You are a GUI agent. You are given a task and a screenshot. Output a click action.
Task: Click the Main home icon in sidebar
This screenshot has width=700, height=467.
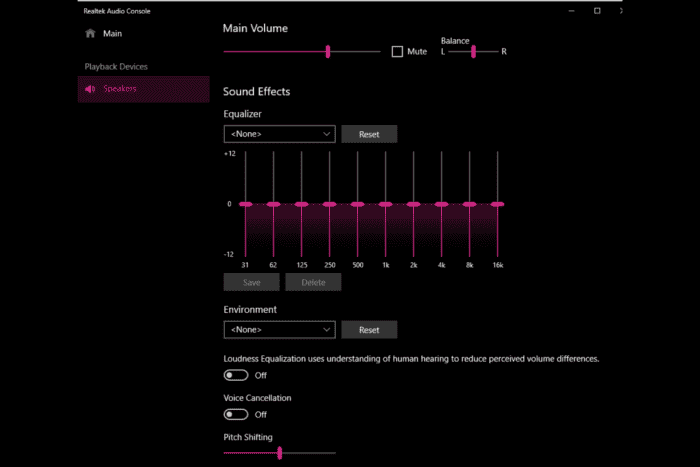coord(90,33)
